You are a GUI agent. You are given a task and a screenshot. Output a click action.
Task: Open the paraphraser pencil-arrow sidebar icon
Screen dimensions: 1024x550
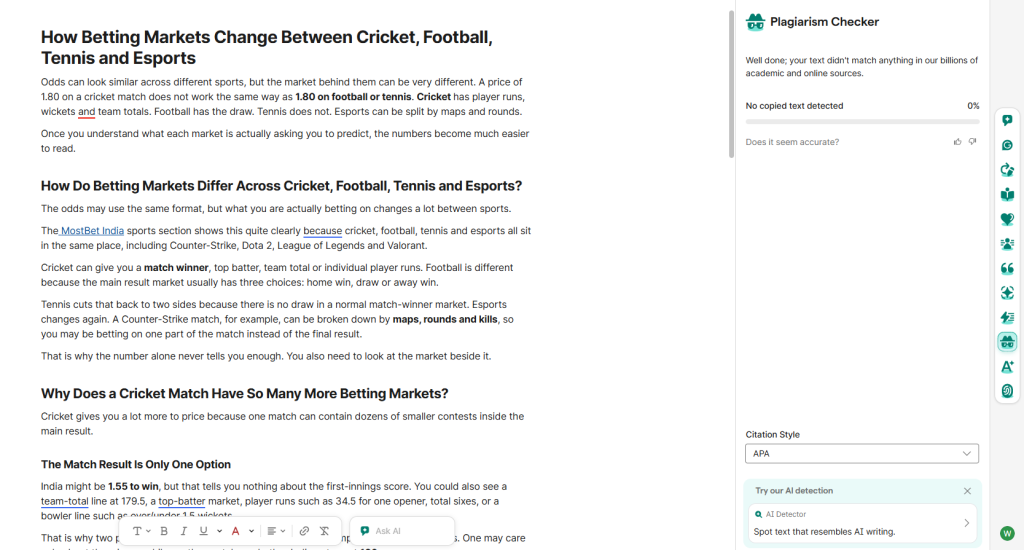tap(1007, 170)
